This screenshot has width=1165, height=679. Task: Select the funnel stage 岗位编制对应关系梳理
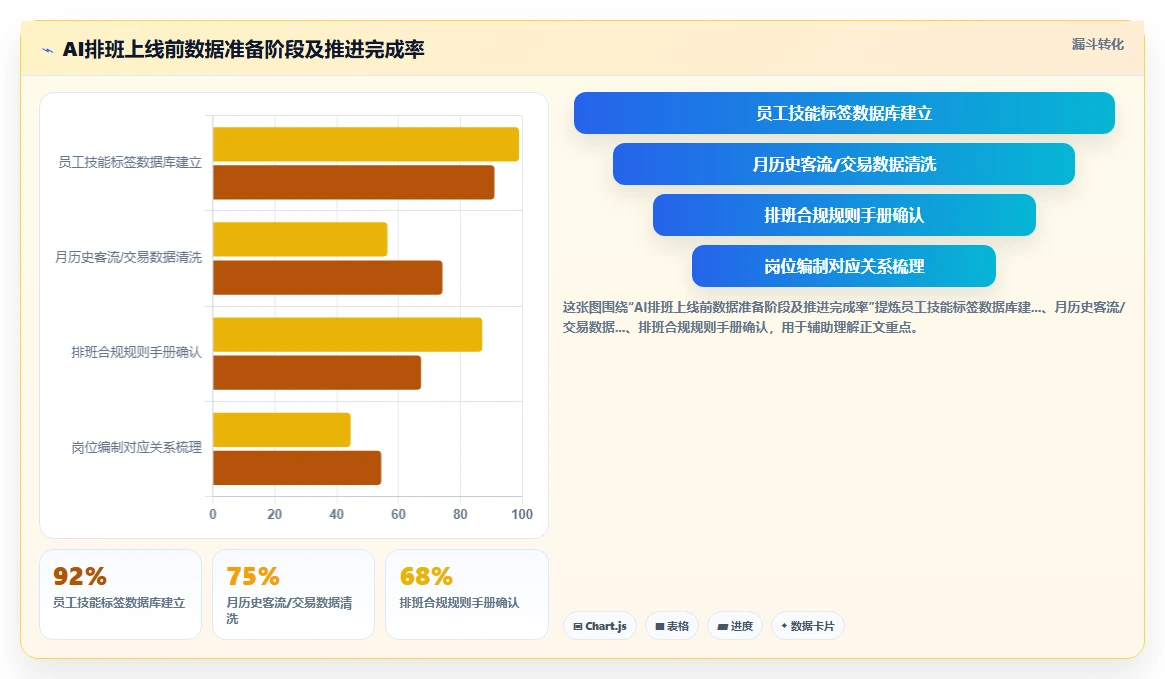coord(844,266)
